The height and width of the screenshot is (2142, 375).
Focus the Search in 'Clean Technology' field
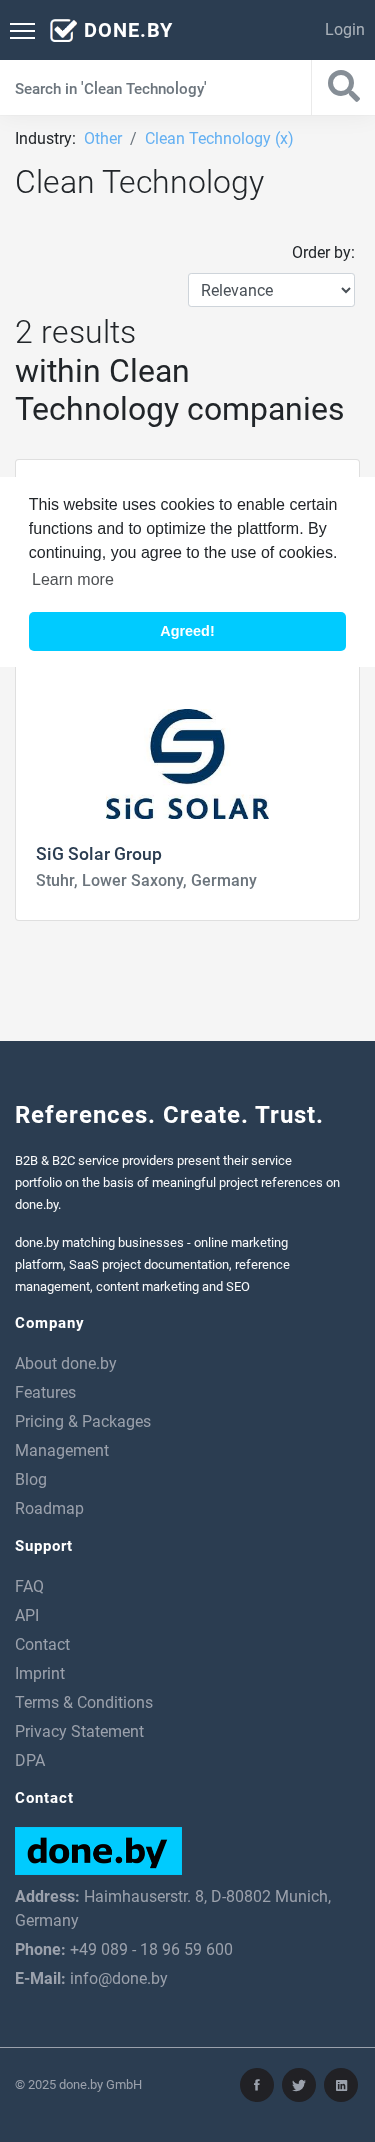click(x=155, y=88)
